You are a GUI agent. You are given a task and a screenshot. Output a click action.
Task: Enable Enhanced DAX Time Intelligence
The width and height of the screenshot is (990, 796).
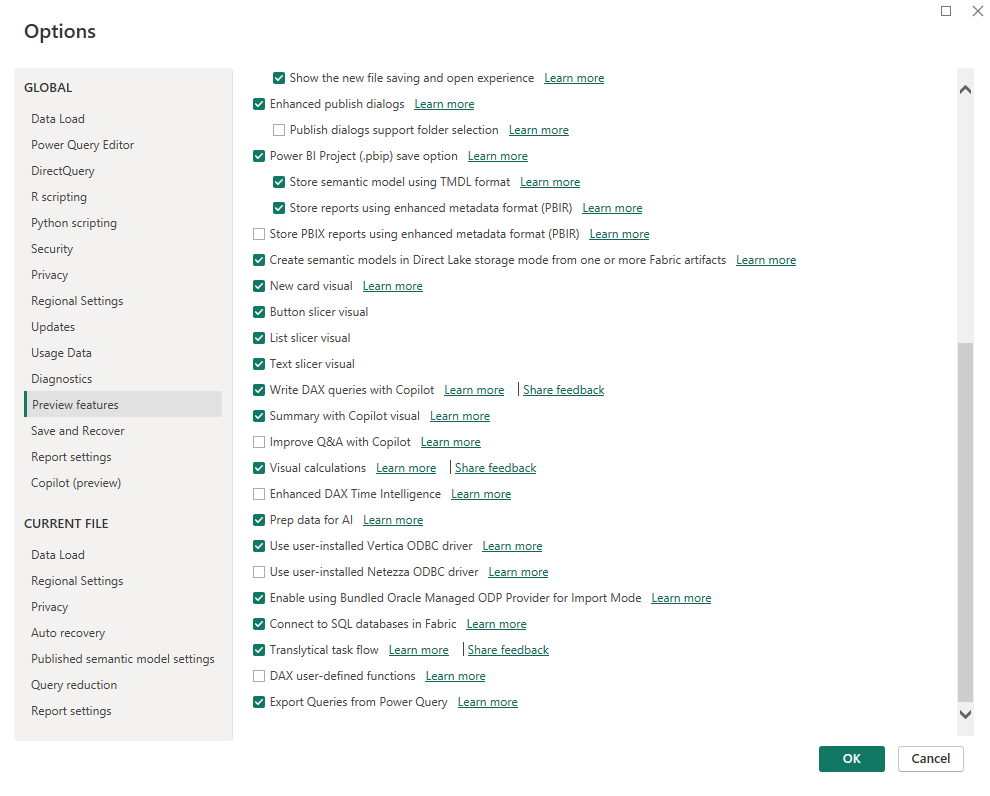pos(259,493)
